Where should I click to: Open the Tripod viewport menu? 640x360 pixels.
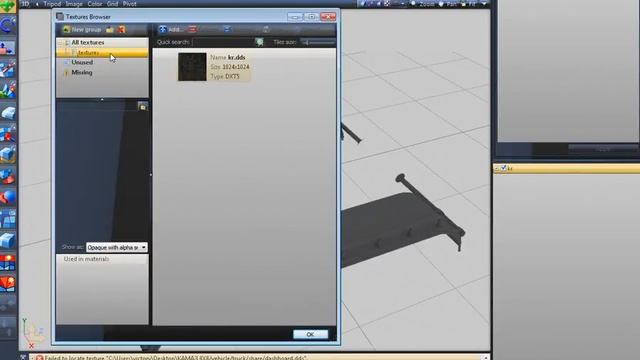click(52, 4)
